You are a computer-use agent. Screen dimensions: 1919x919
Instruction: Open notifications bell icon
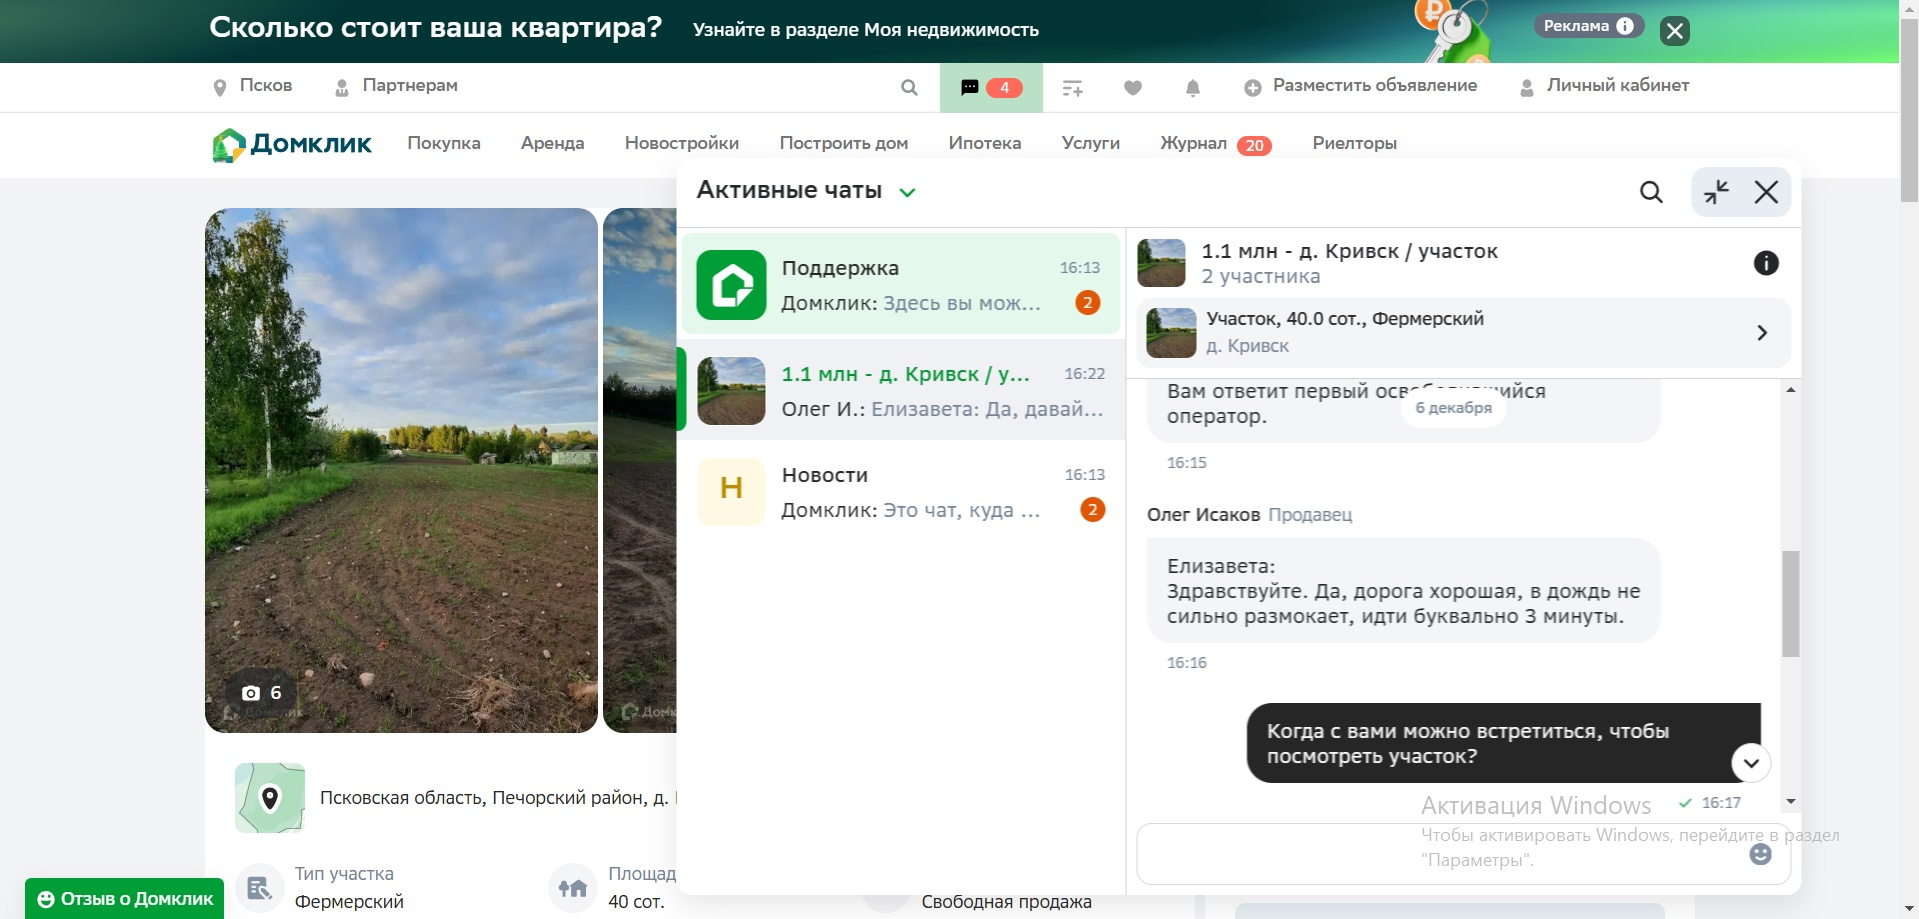coord(1192,88)
